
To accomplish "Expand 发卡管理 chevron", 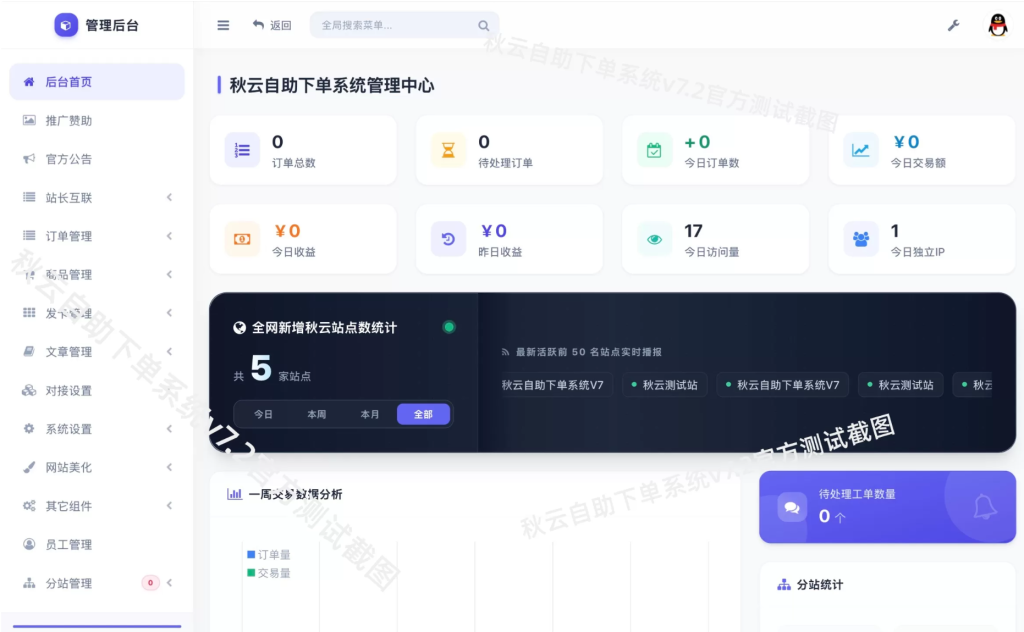I will pos(169,313).
